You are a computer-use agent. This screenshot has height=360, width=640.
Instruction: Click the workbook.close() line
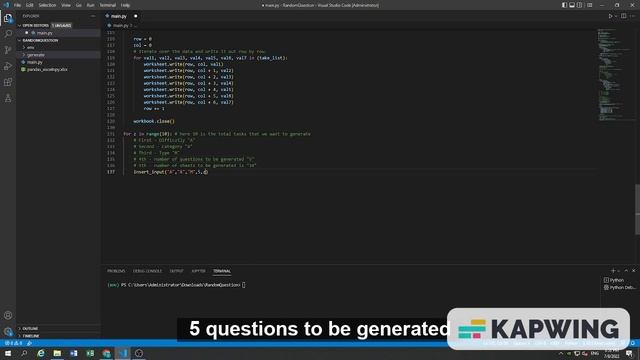pyautogui.click(x=154, y=121)
